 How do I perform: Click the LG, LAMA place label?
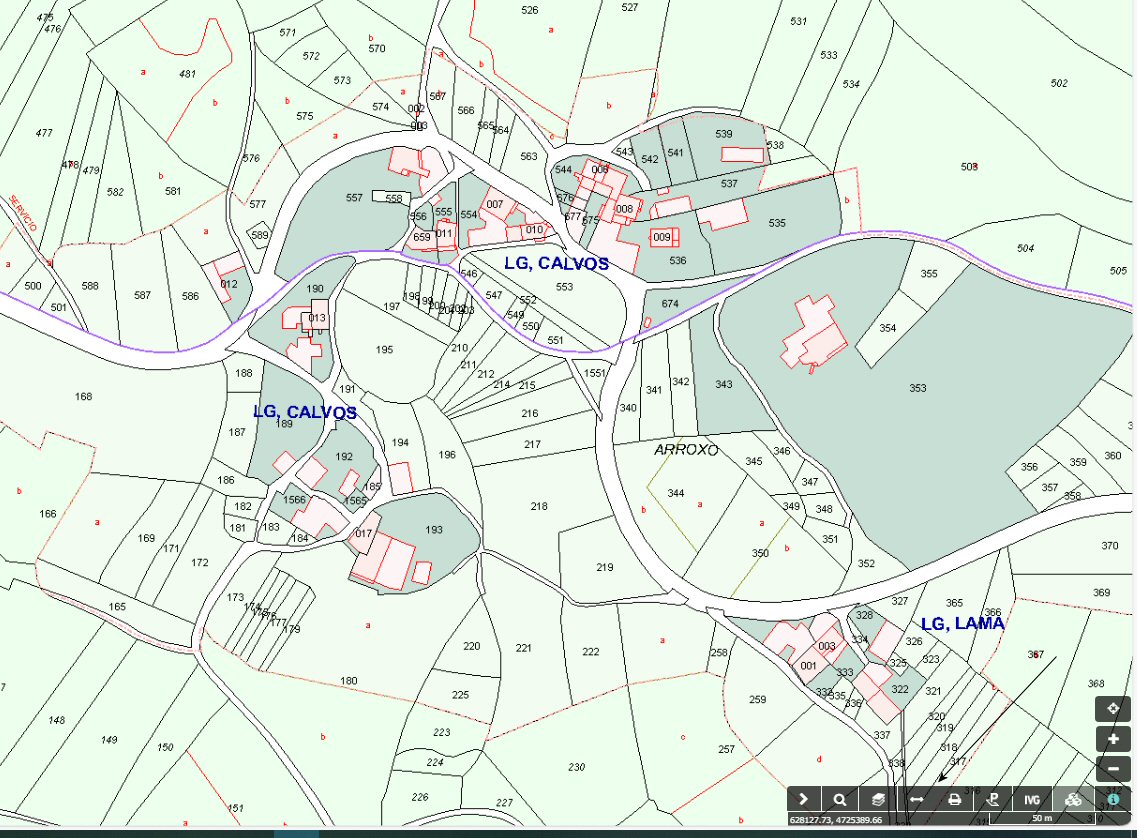point(962,623)
